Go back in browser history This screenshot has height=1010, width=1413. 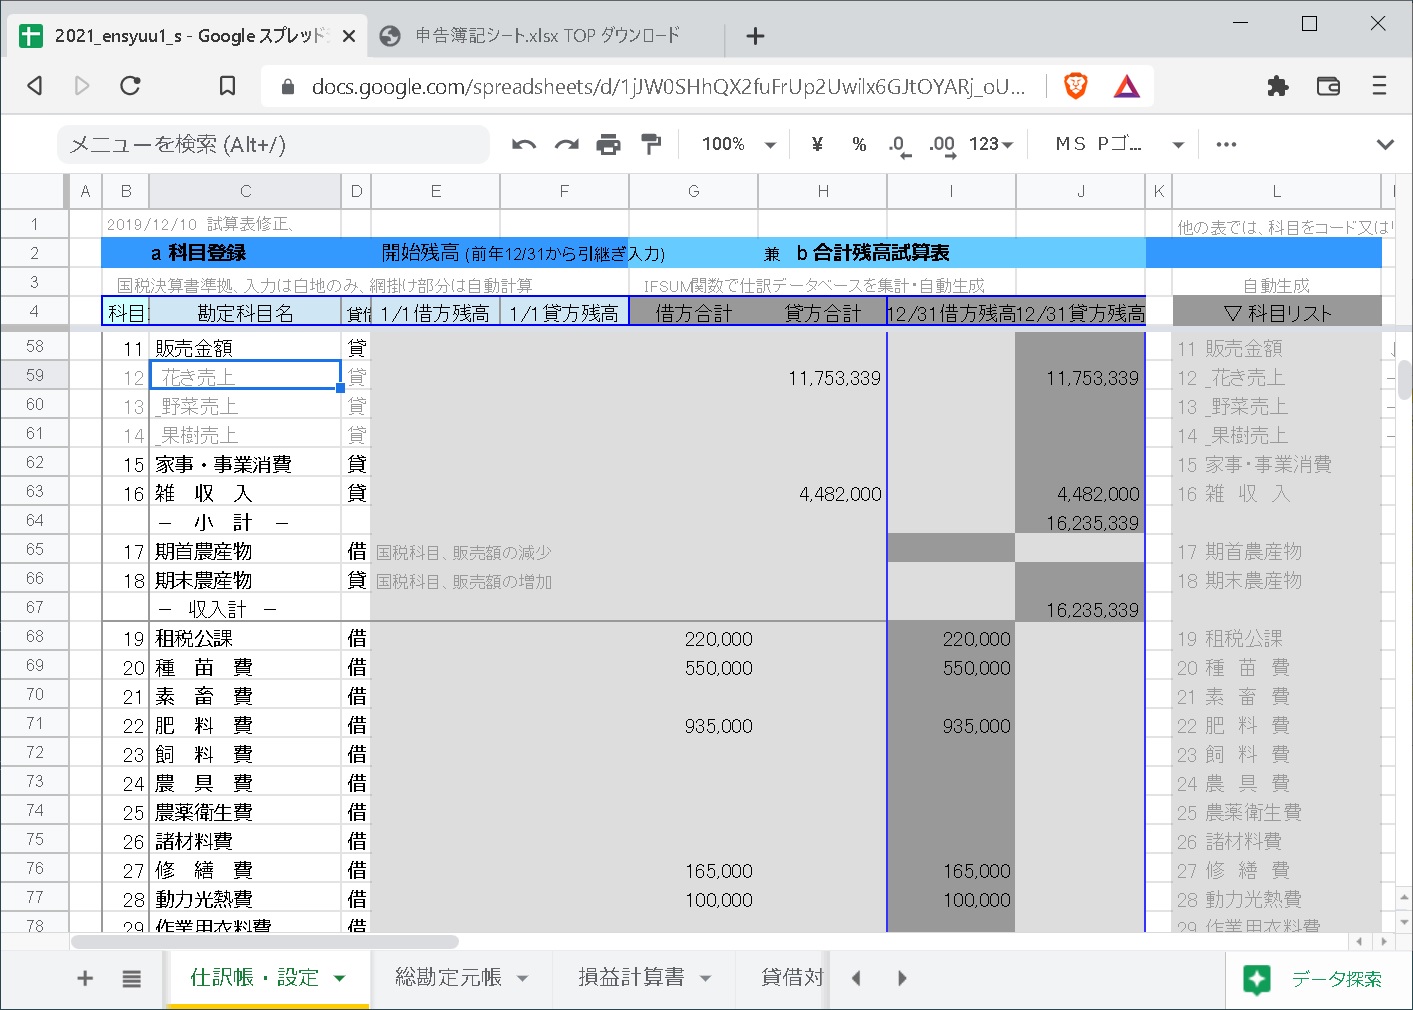click(35, 86)
